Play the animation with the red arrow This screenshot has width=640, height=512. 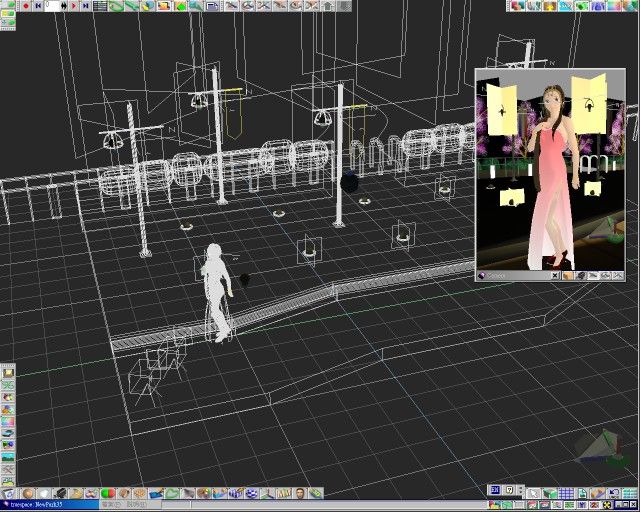pos(73,6)
